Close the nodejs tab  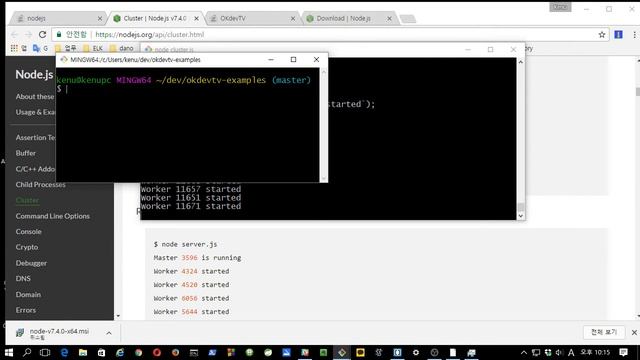pos(100,18)
